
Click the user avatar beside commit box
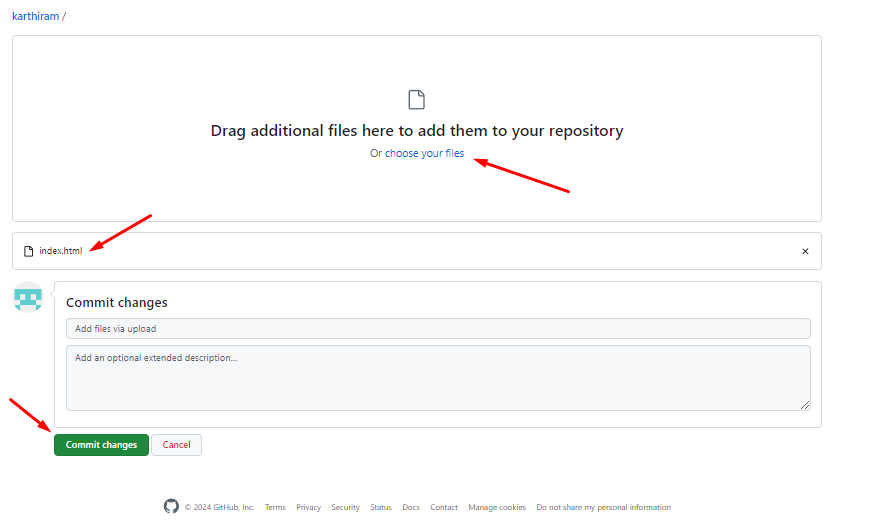click(x=28, y=297)
